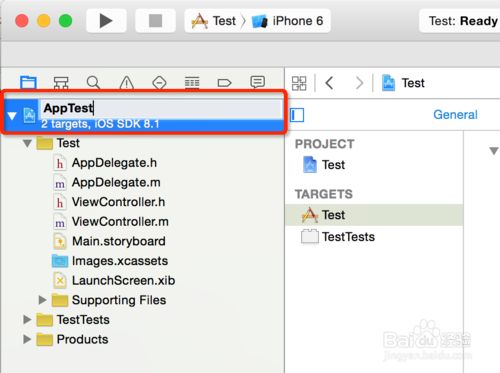
Task: Open the Report navigator speech bubble icon
Action: 257,82
